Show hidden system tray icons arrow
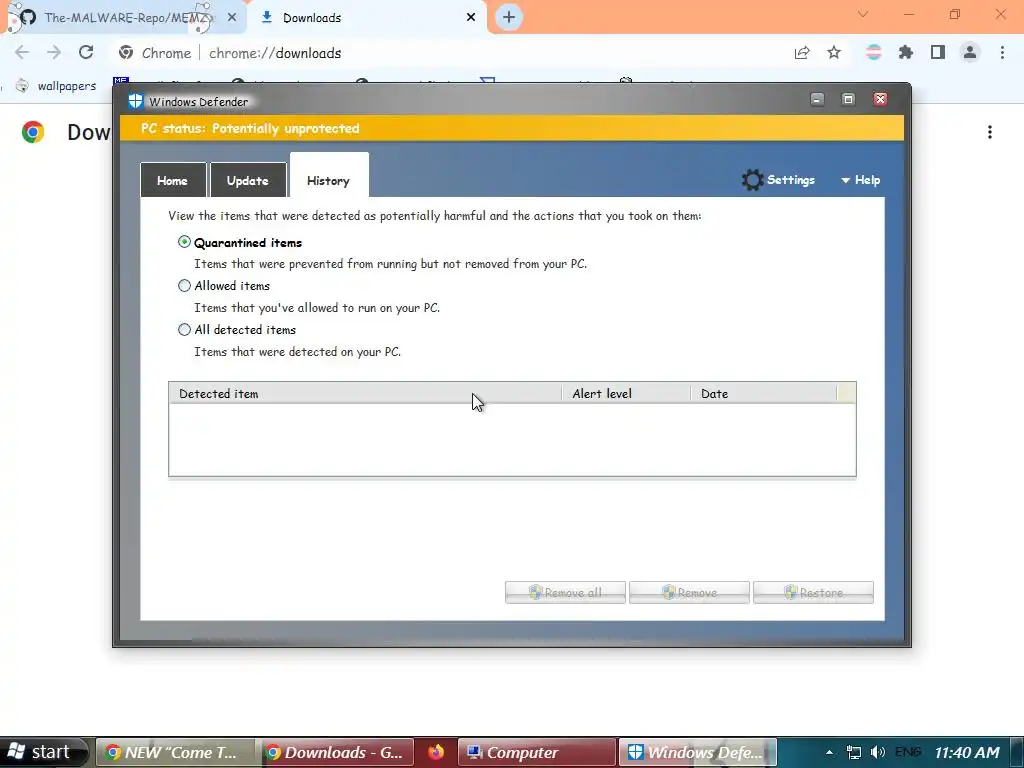Screen dimensions: 1024x768 pos(829,752)
